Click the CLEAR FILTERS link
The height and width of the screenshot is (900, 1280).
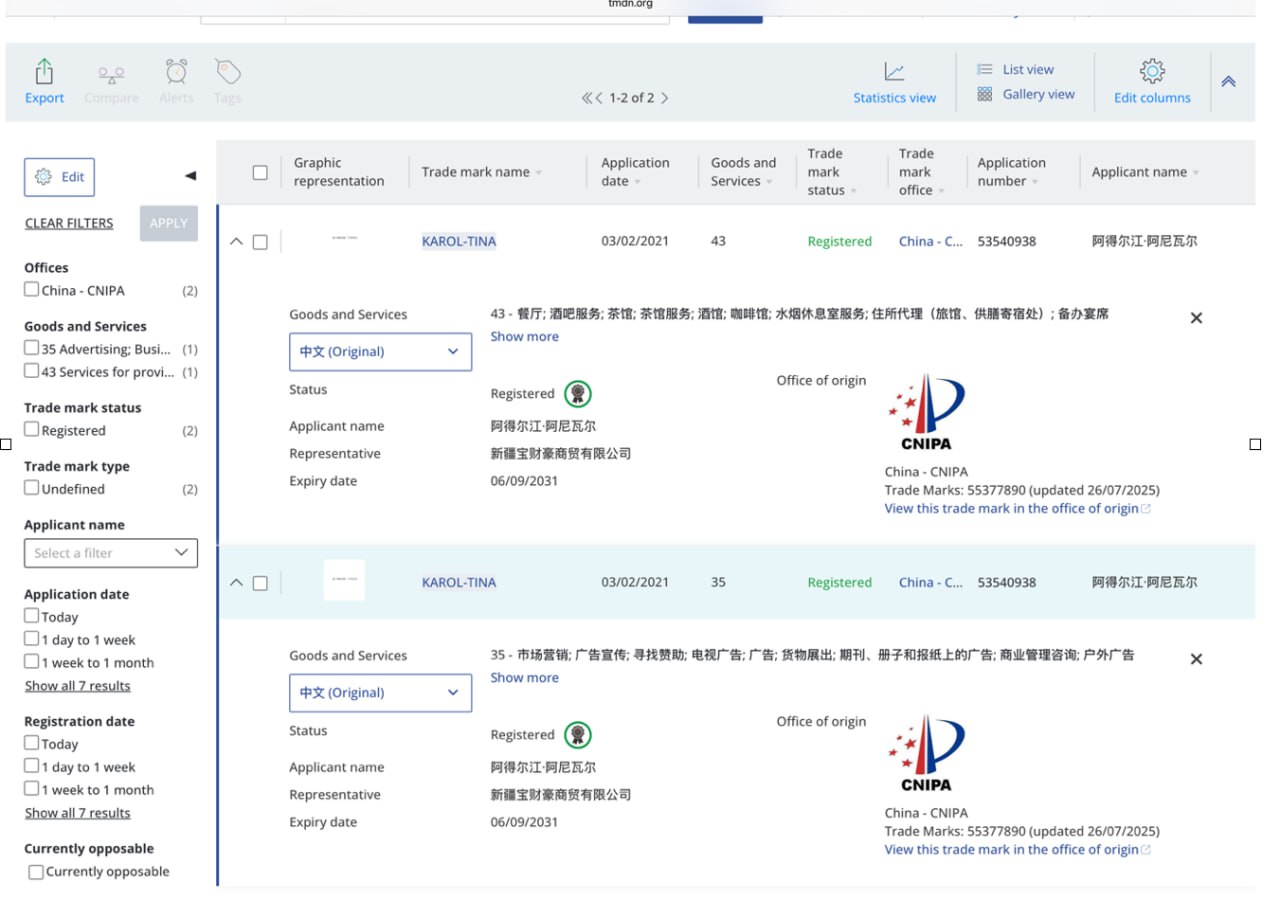tap(69, 223)
